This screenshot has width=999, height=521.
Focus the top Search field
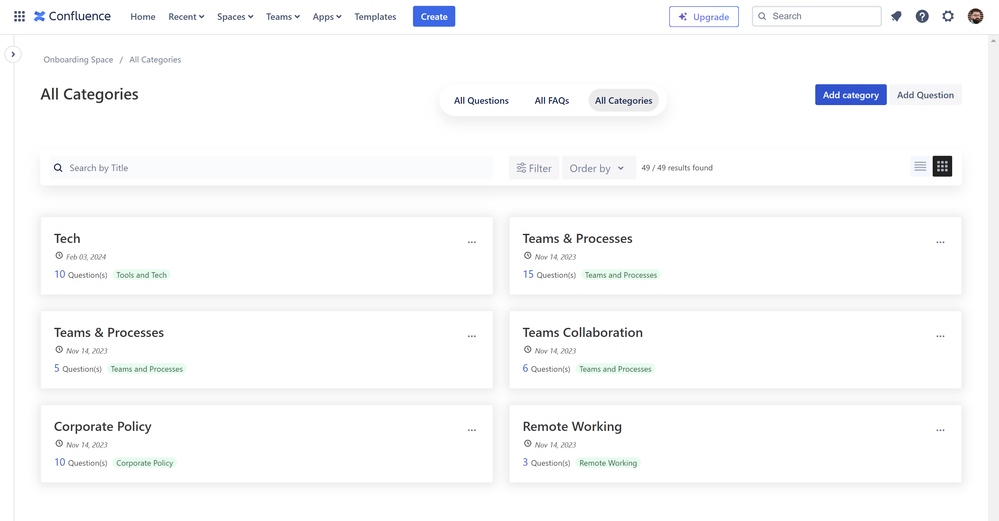click(817, 17)
